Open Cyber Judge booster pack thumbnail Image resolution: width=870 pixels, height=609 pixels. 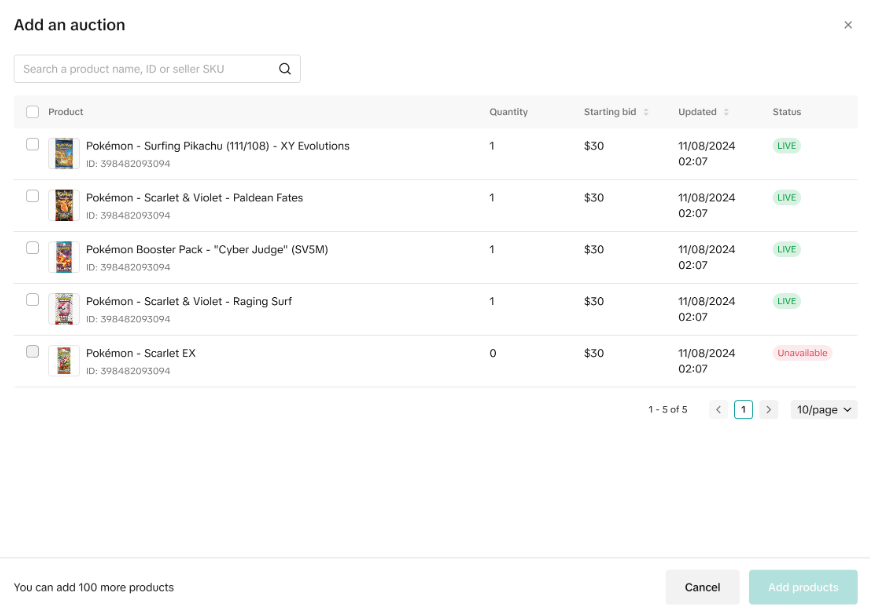(64, 258)
